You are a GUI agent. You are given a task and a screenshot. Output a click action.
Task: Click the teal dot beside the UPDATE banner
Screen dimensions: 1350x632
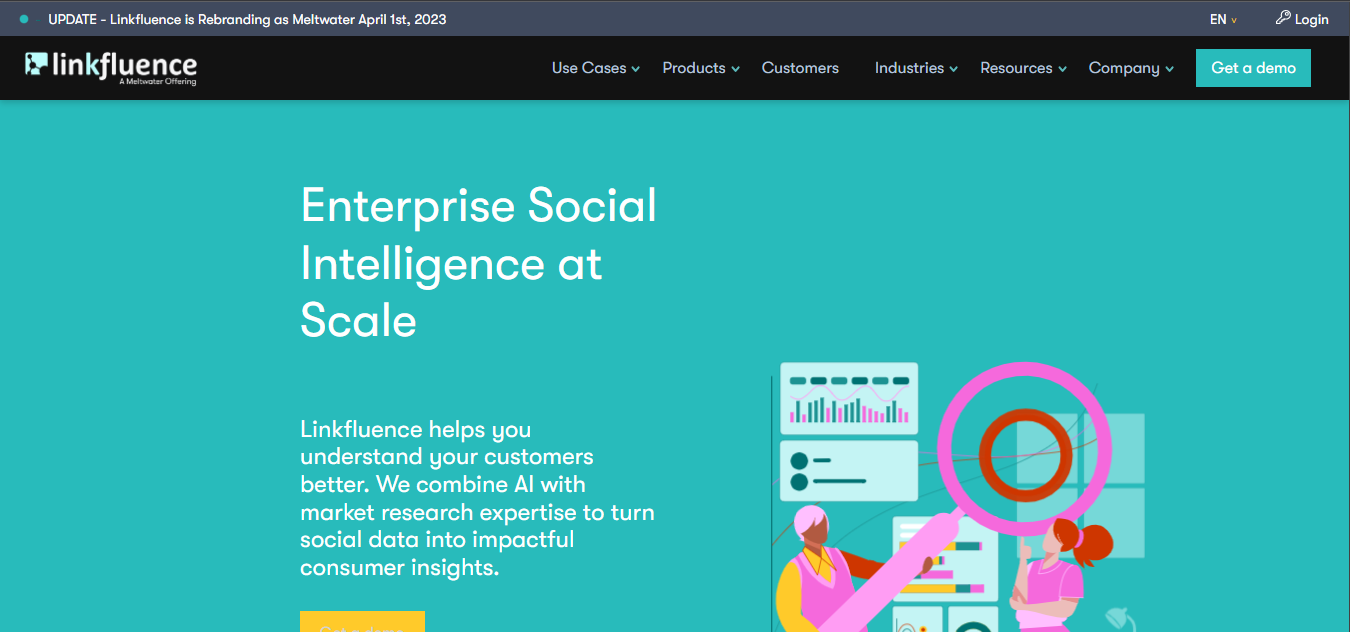point(24,19)
